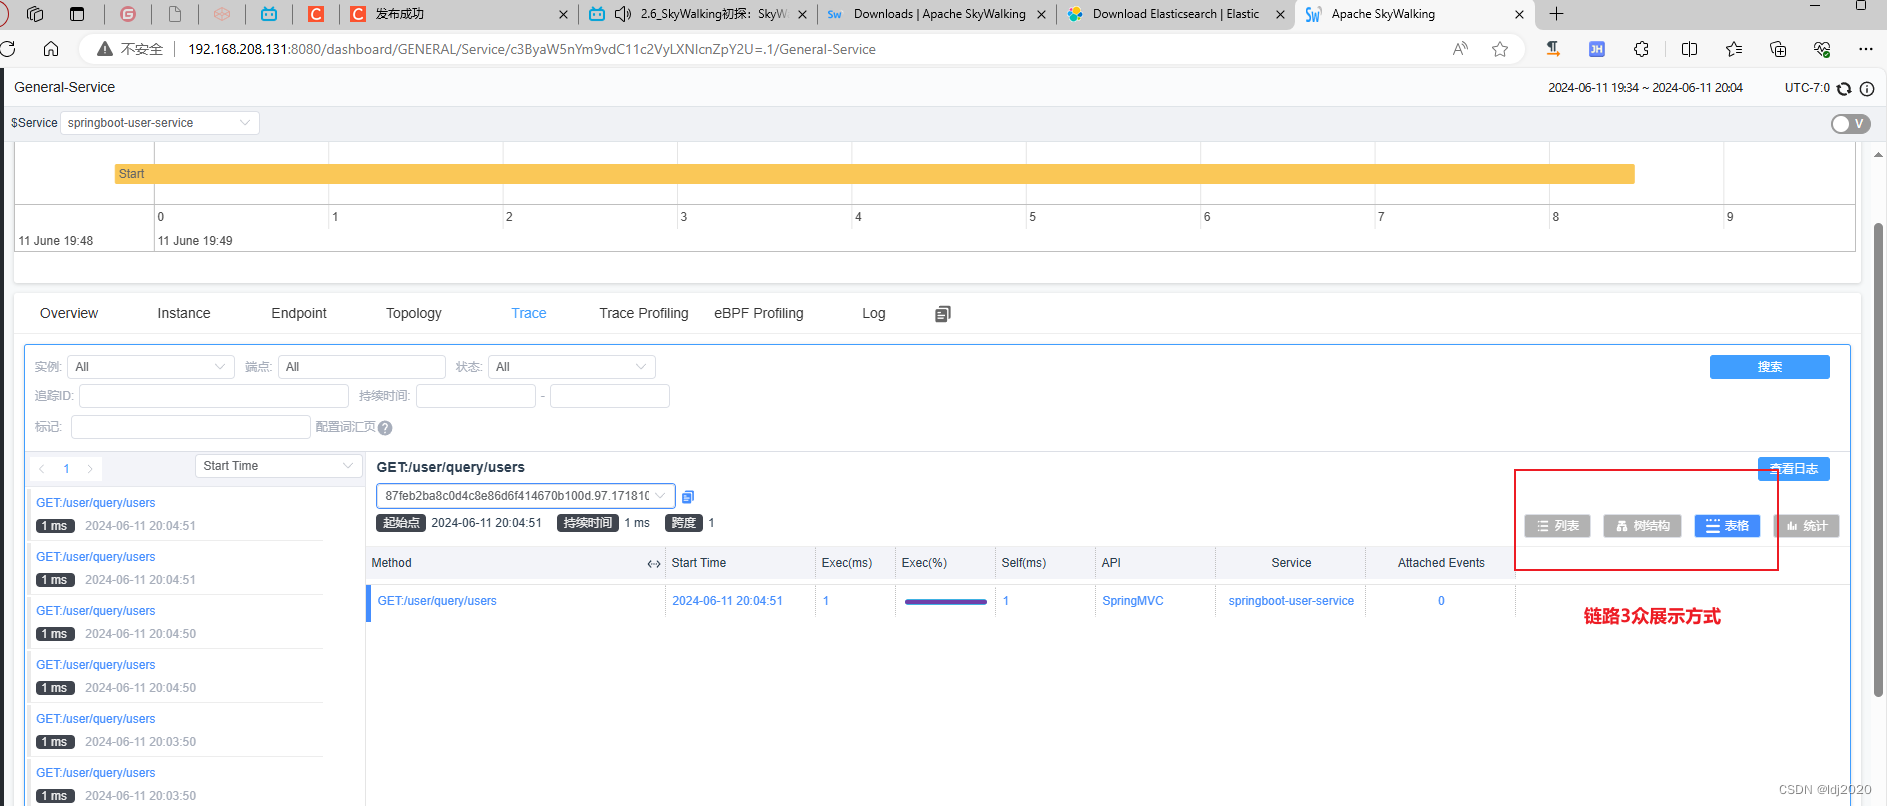Open eBPF Profiling tab
The width and height of the screenshot is (1887, 806).
click(x=759, y=313)
